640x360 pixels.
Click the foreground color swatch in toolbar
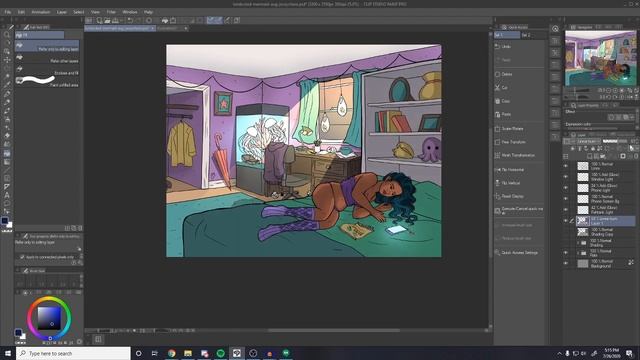click(x=5, y=221)
